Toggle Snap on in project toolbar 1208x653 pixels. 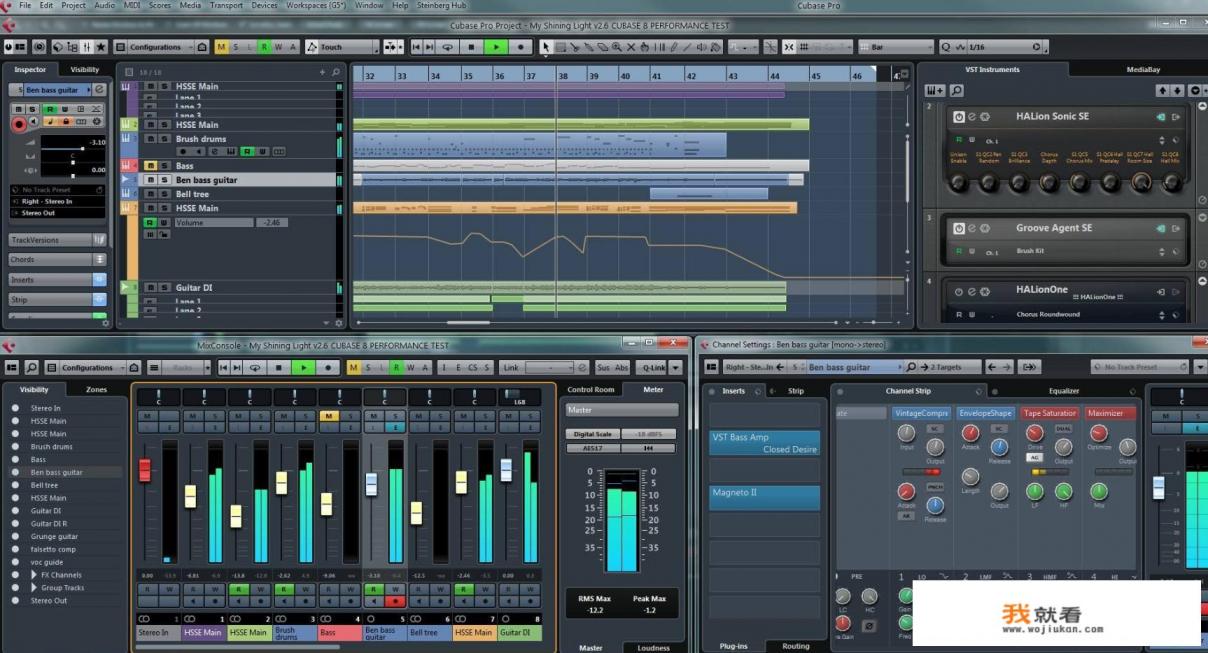tap(790, 46)
